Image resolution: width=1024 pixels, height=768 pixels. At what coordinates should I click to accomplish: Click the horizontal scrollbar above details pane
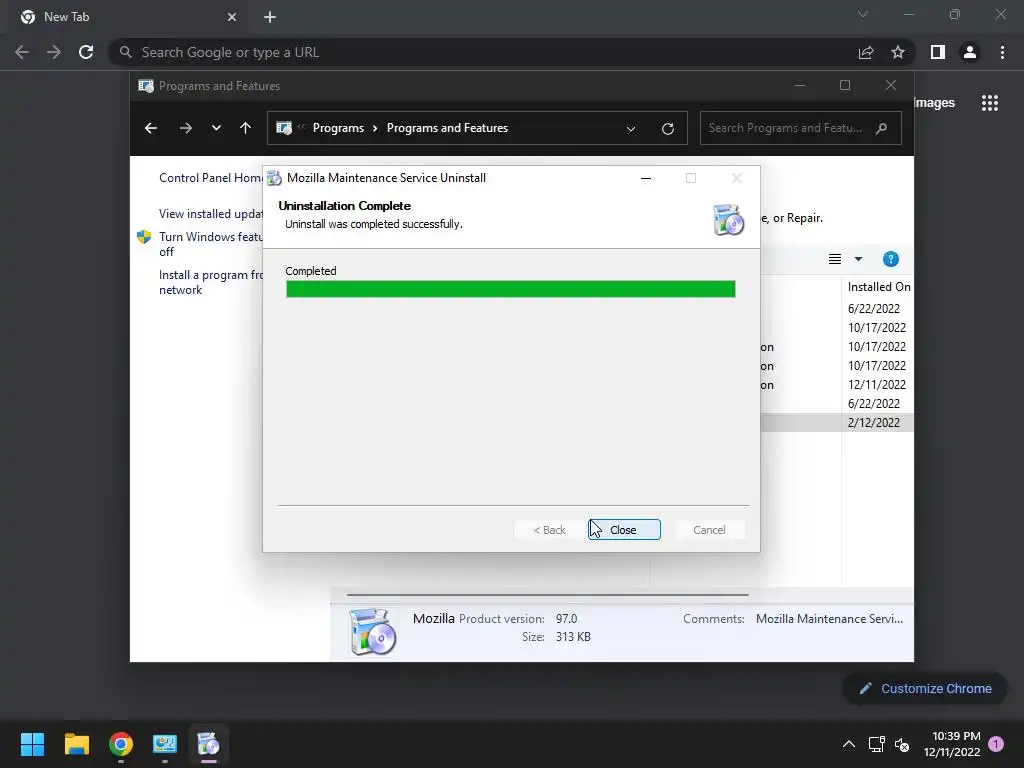click(547, 595)
